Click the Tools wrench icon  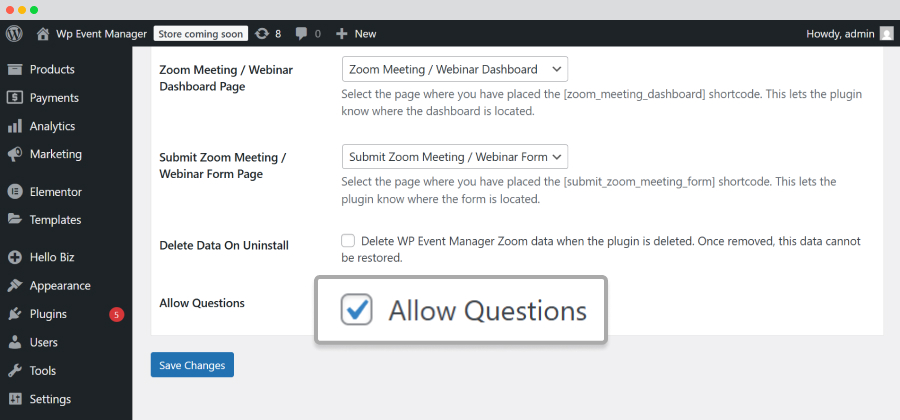point(15,371)
